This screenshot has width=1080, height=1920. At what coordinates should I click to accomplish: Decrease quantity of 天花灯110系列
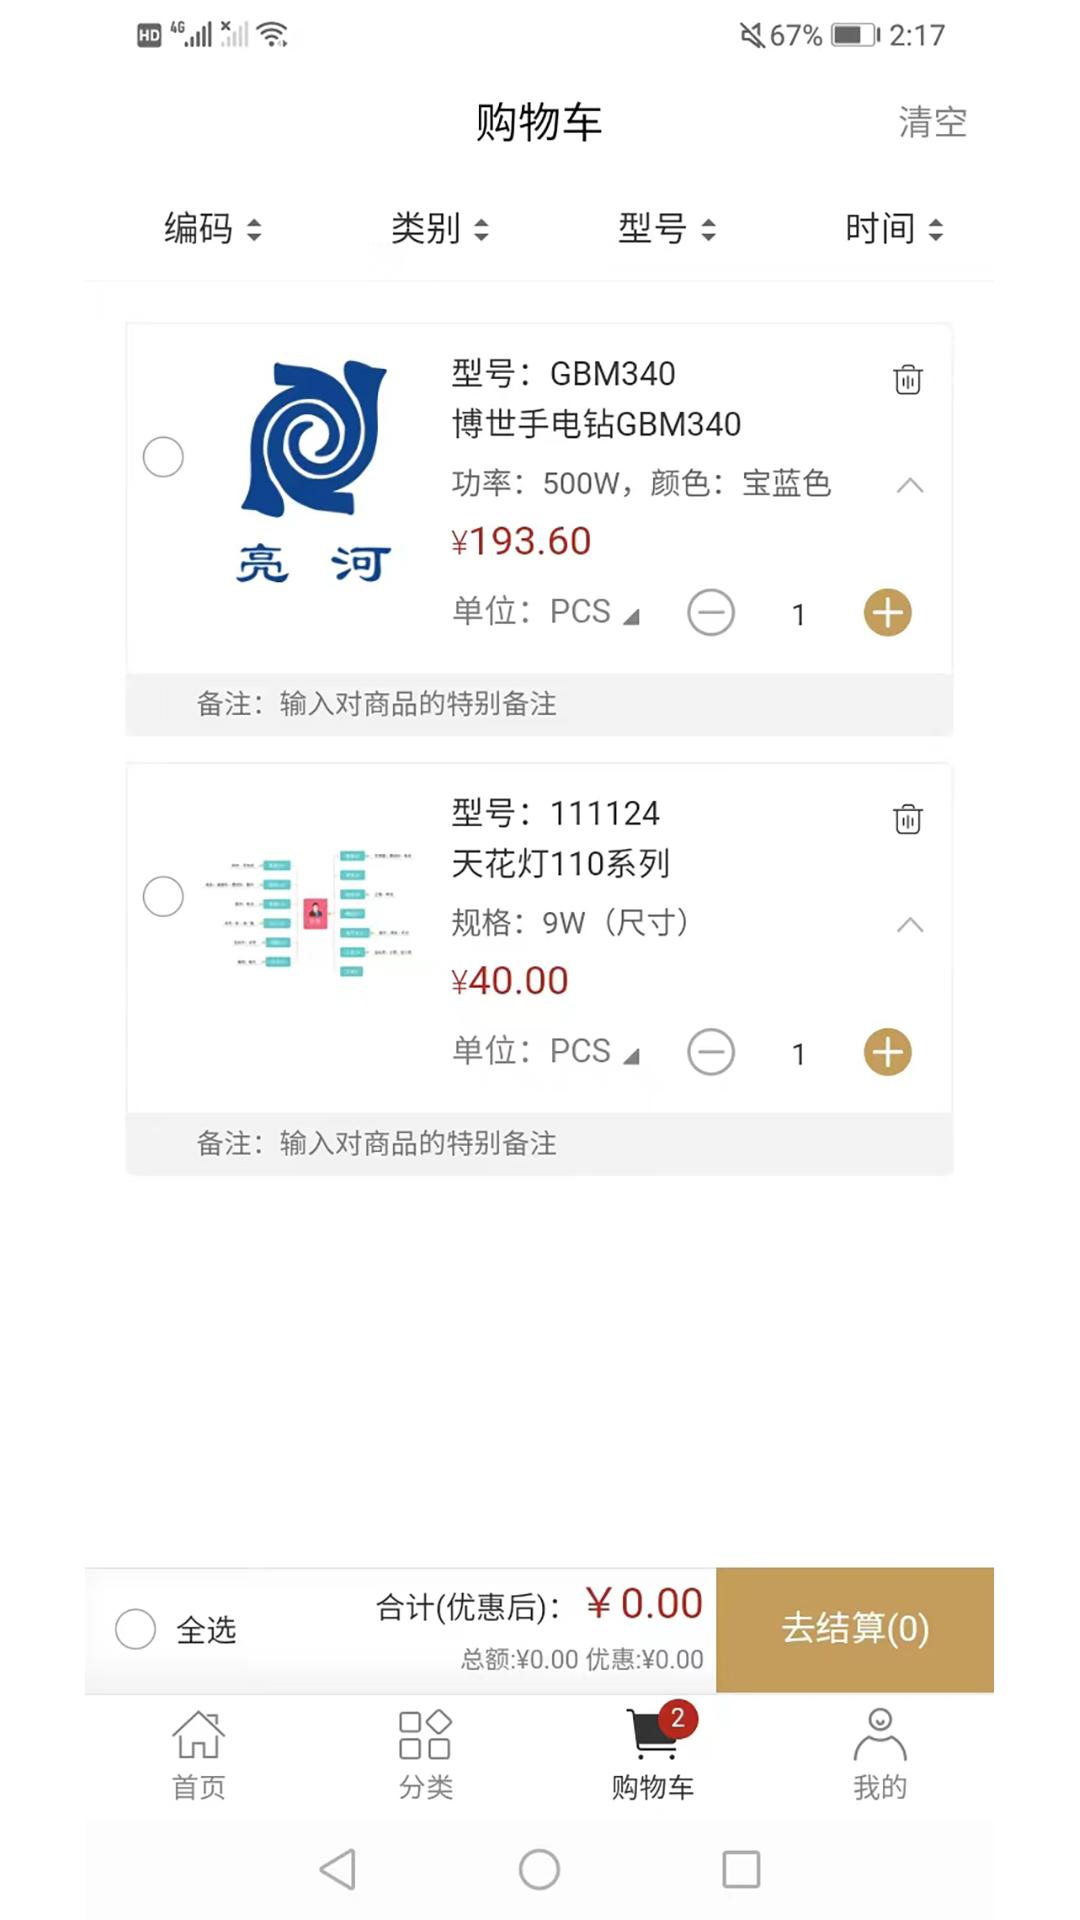click(711, 1052)
